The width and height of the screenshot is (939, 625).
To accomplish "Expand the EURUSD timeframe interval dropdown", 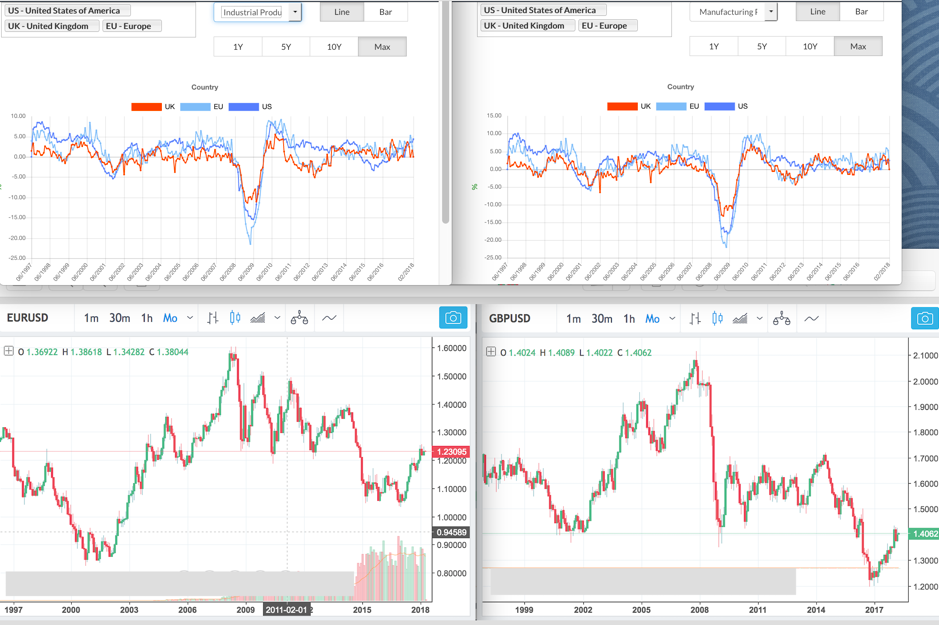I will click(190, 318).
